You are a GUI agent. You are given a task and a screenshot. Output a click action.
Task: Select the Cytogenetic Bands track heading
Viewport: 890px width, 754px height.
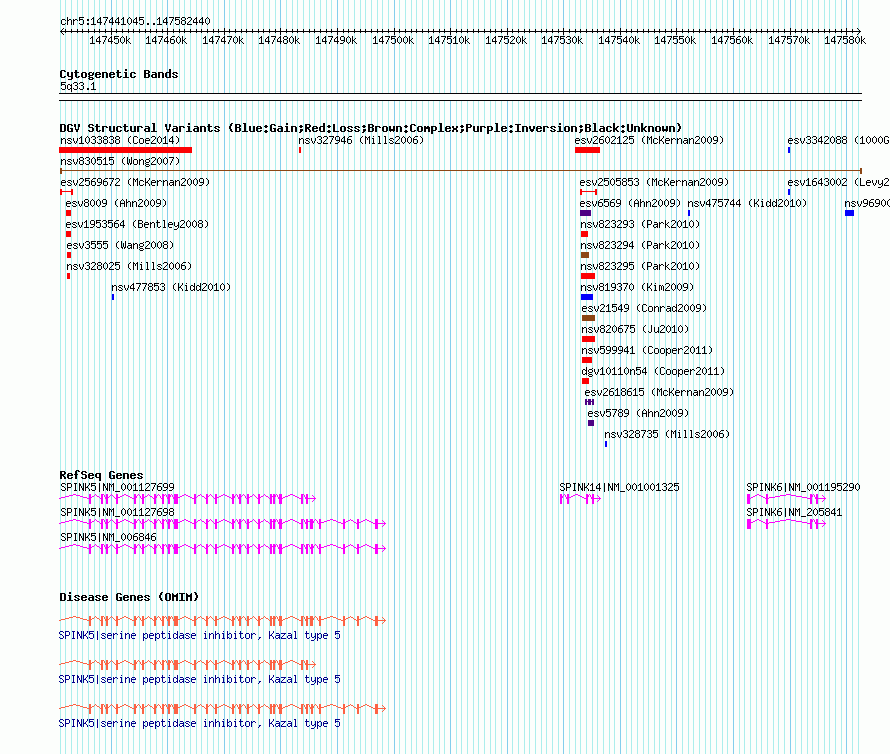[119, 74]
